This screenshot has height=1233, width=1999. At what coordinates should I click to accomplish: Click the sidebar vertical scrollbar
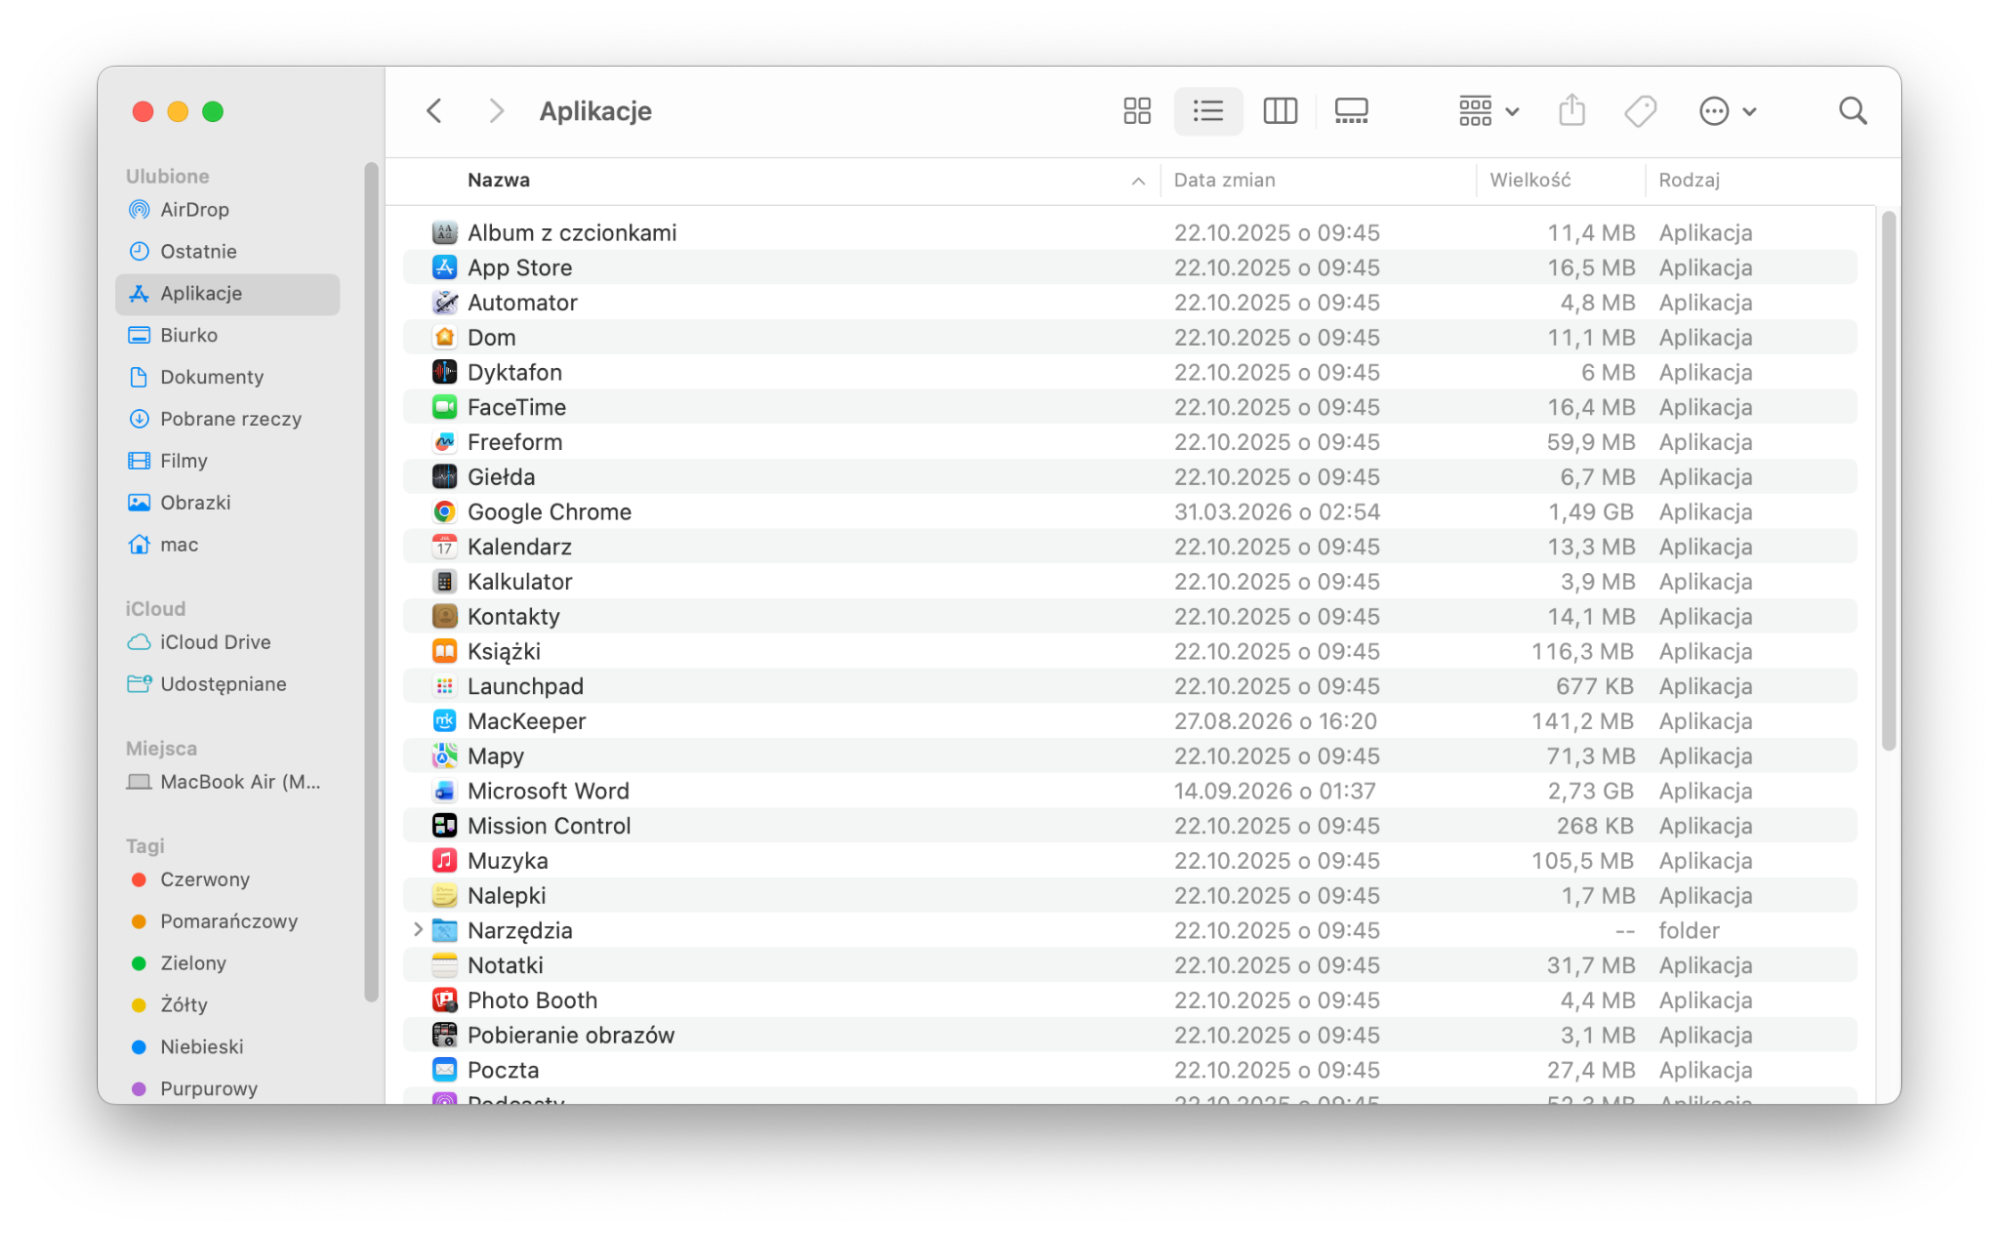point(372,582)
